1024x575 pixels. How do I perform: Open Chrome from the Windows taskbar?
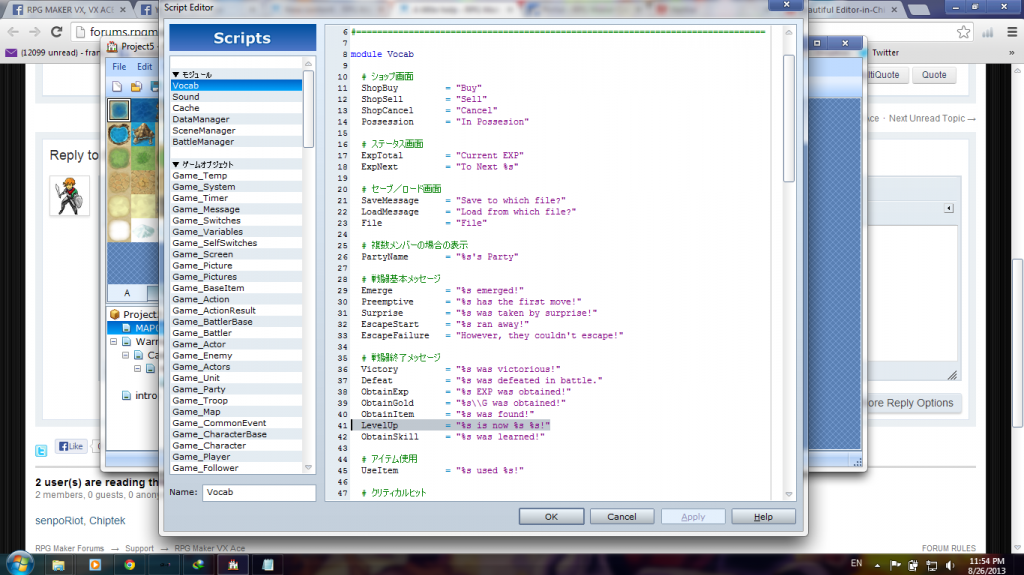[x=129, y=564]
